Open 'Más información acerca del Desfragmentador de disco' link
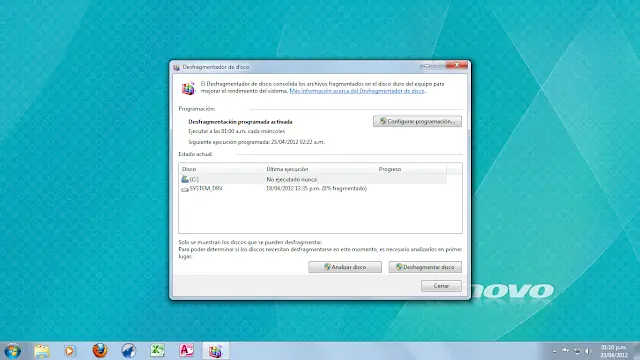Screen dimensions: 640x360 pyautogui.click(x=357, y=91)
